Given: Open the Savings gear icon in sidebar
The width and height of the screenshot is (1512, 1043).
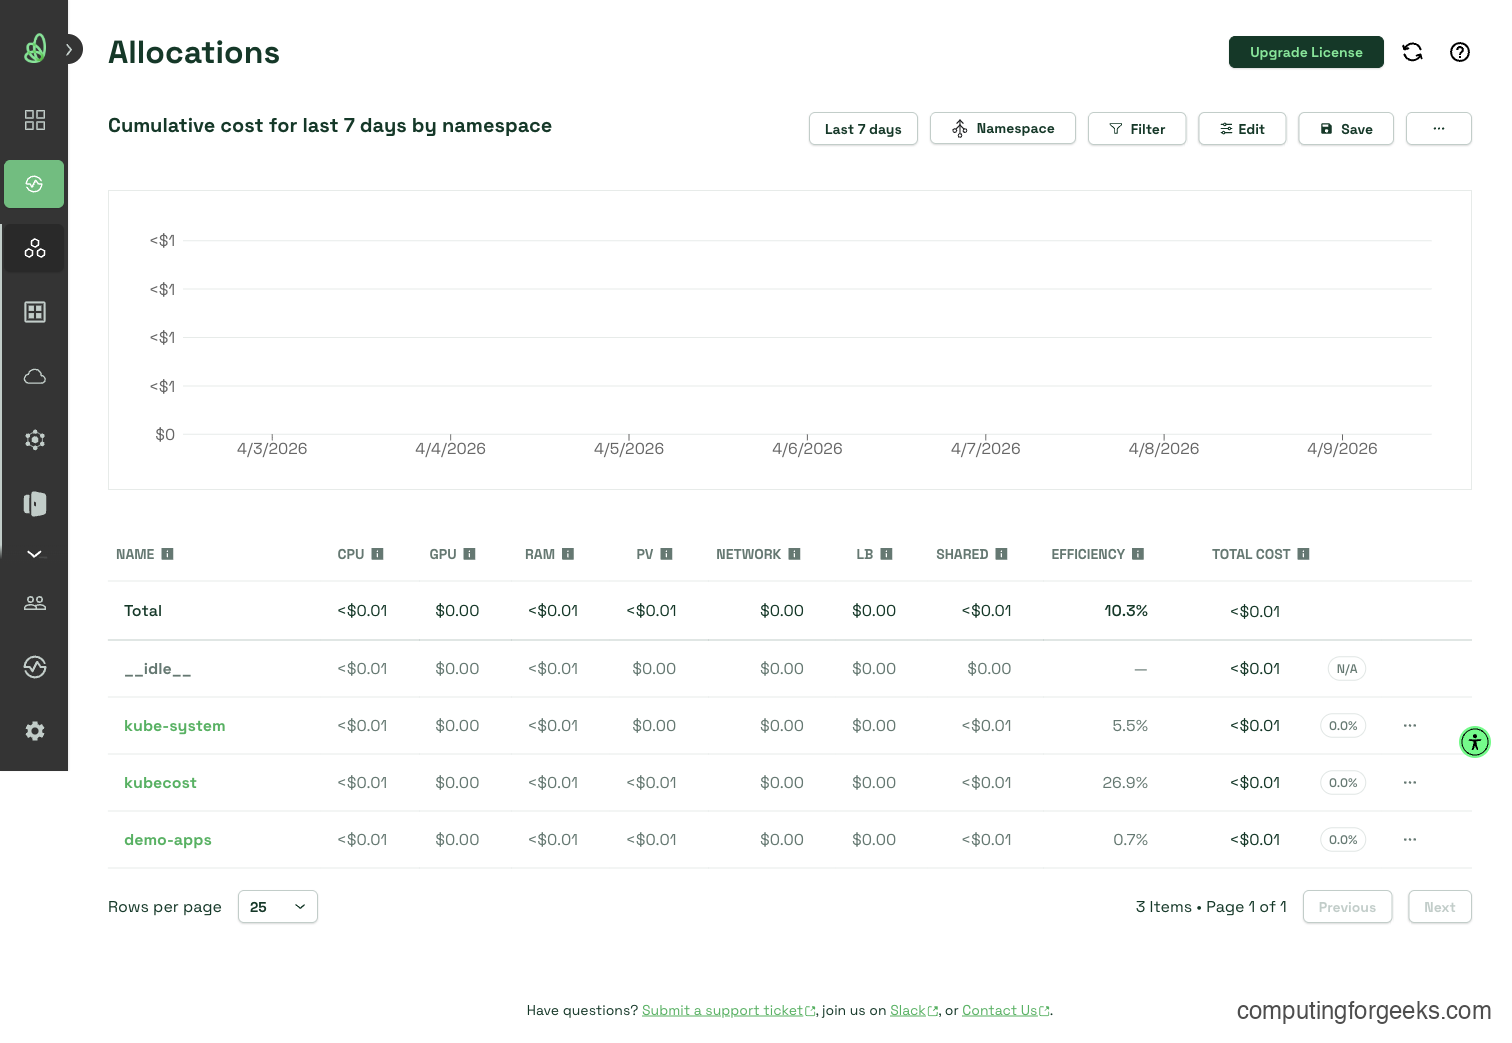Looking at the screenshot, I should [x=34, y=439].
